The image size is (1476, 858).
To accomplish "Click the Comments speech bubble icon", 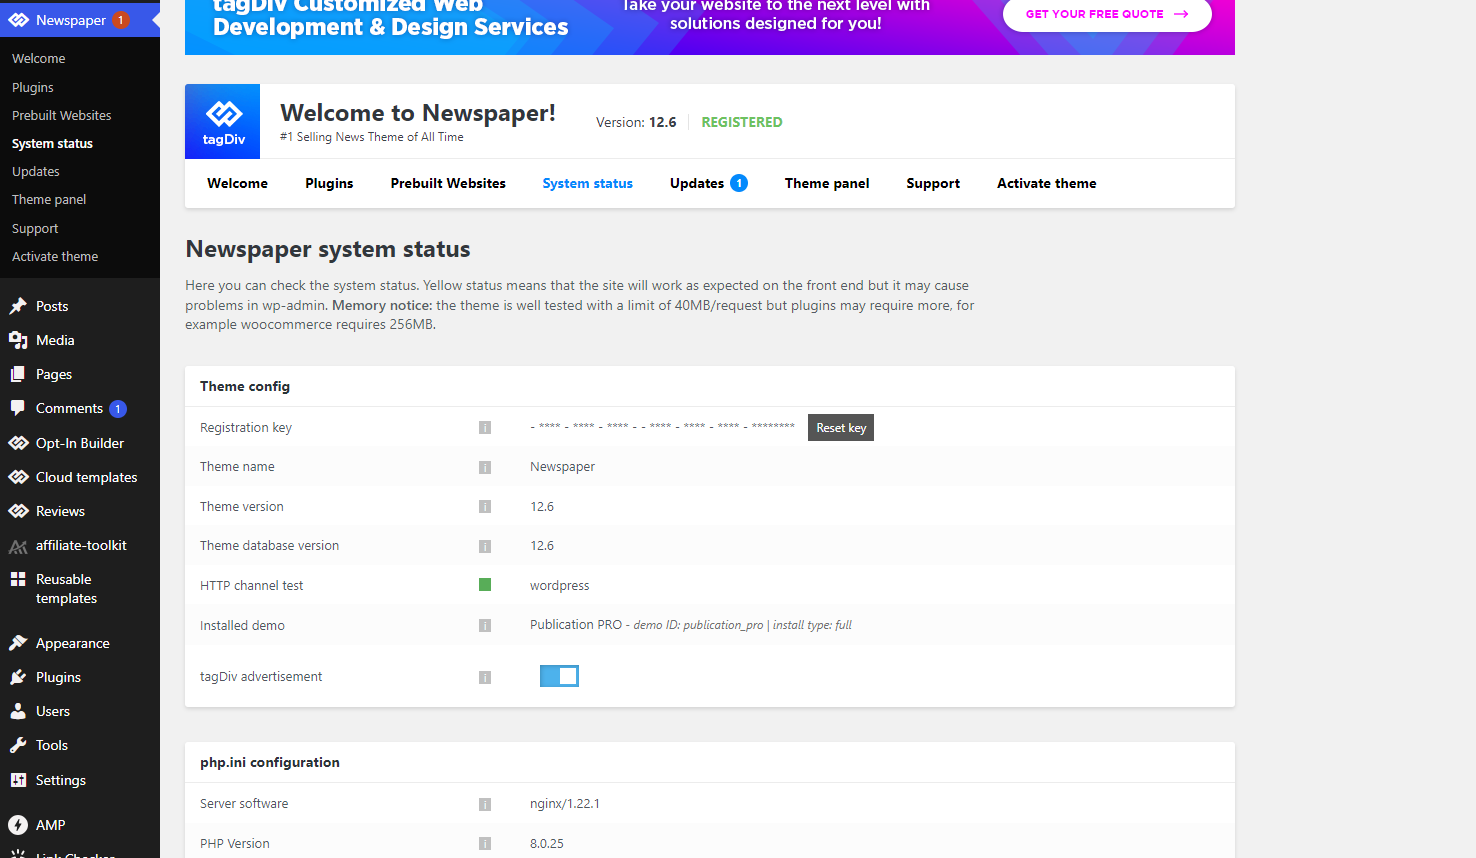I will click(x=18, y=408).
